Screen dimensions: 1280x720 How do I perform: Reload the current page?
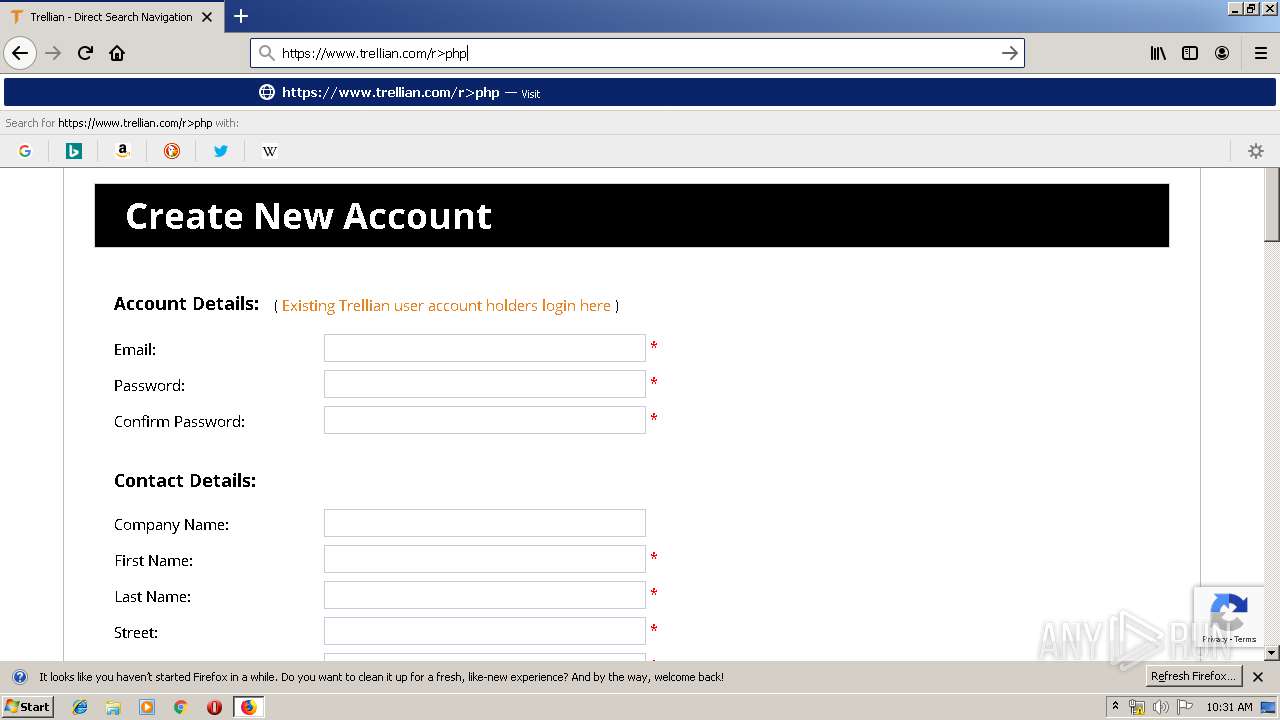coord(85,53)
